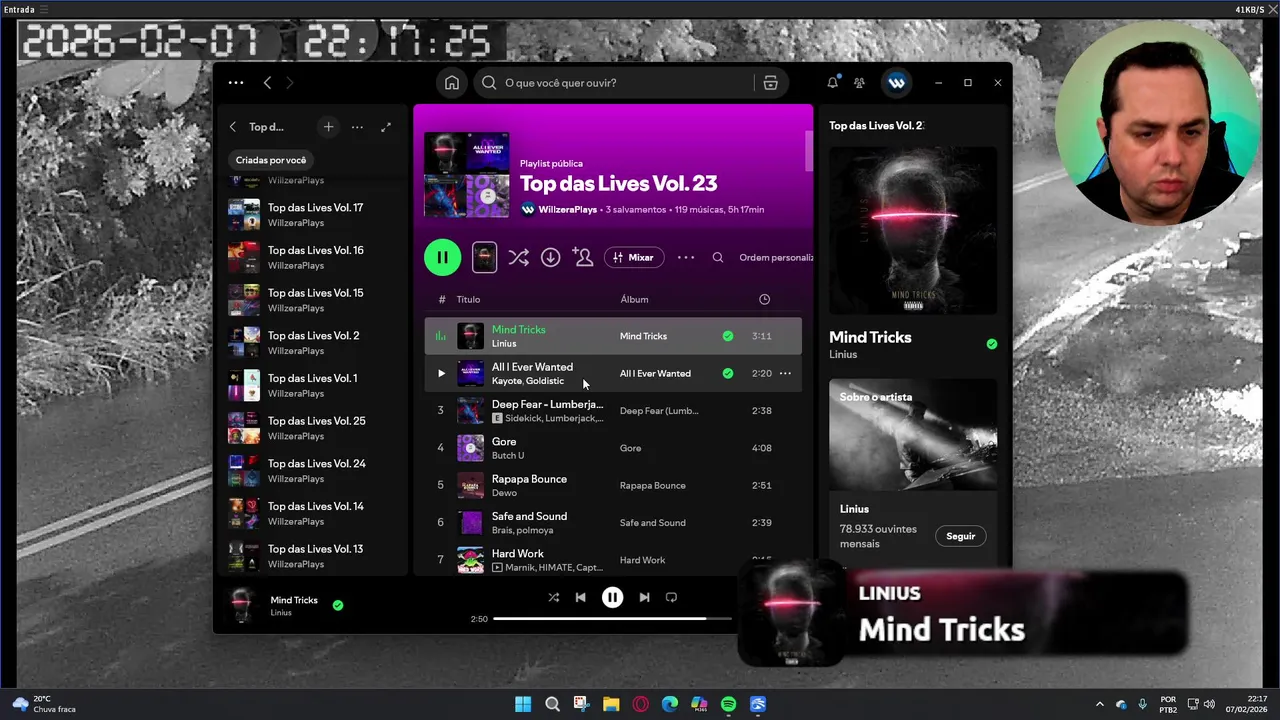Image resolution: width=1280 pixels, height=720 pixels.
Task: Toggle shuffle in the bottom player
Action: [x=553, y=597]
